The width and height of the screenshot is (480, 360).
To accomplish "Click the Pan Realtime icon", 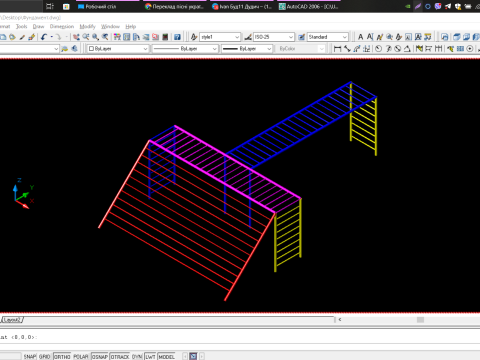I will tap(76, 37).
